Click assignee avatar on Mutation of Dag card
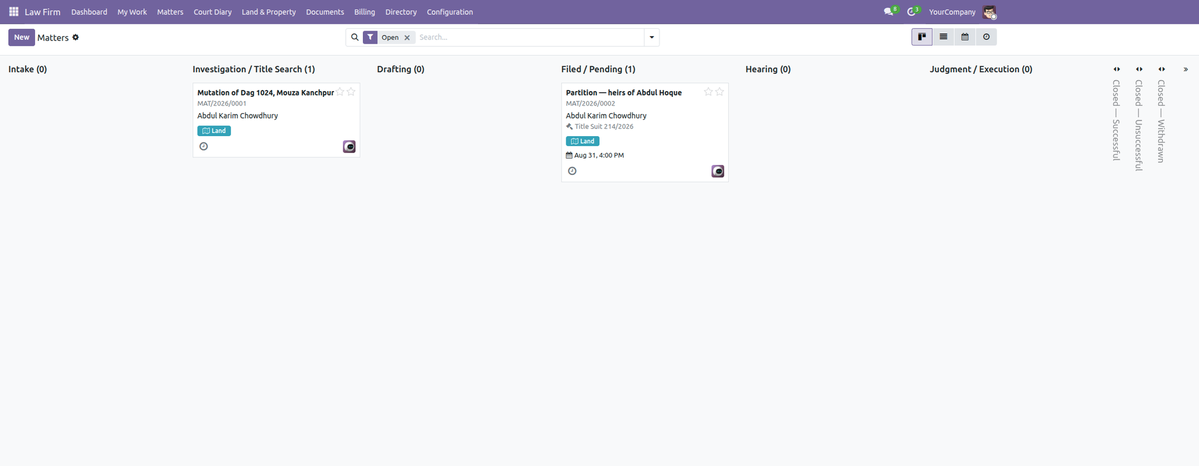 tap(349, 147)
